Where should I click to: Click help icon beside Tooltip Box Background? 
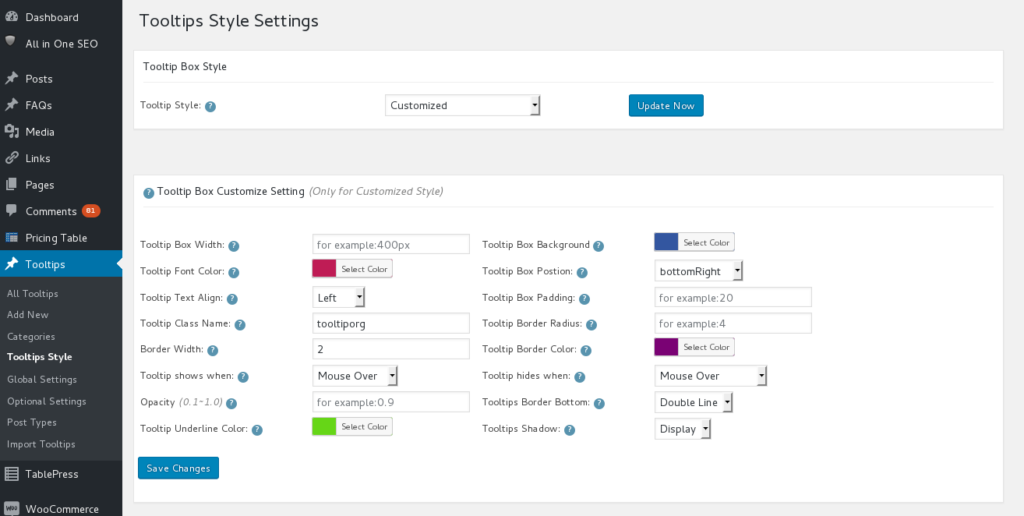(x=598, y=245)
